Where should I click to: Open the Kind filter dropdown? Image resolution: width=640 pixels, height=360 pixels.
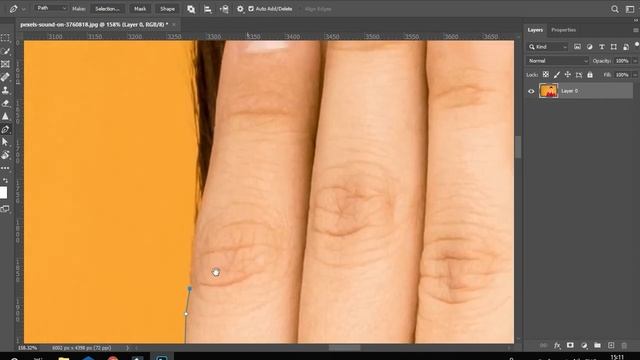coord(548,47)
